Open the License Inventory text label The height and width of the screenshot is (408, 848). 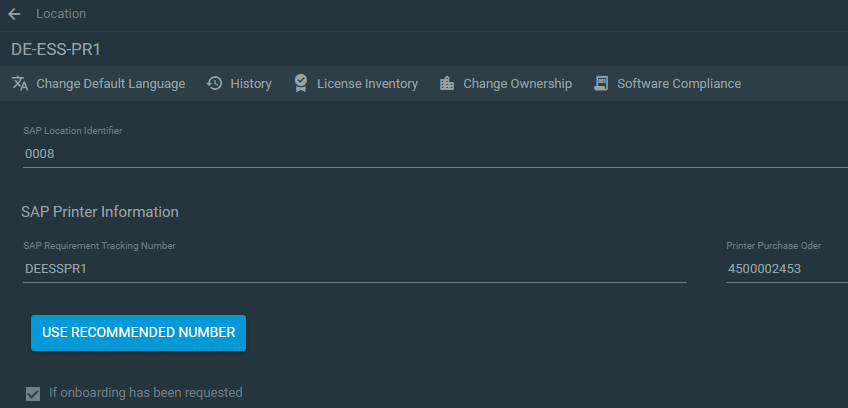[367, 84]
